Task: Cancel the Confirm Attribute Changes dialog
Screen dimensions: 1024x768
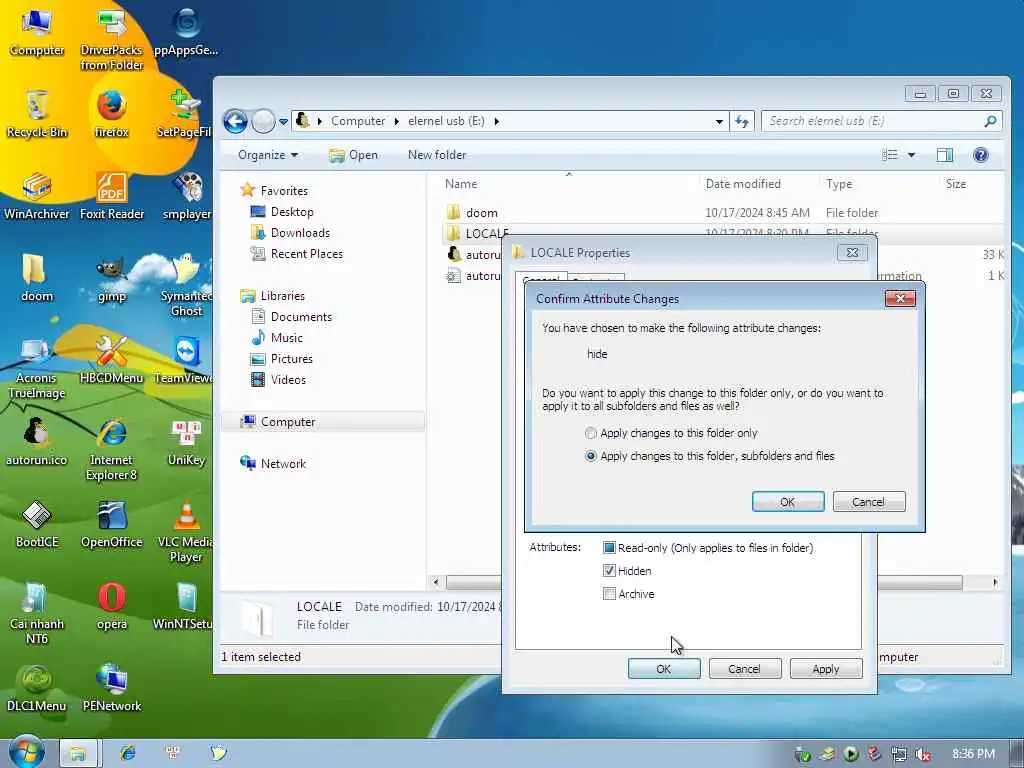Action: (869, 502)
